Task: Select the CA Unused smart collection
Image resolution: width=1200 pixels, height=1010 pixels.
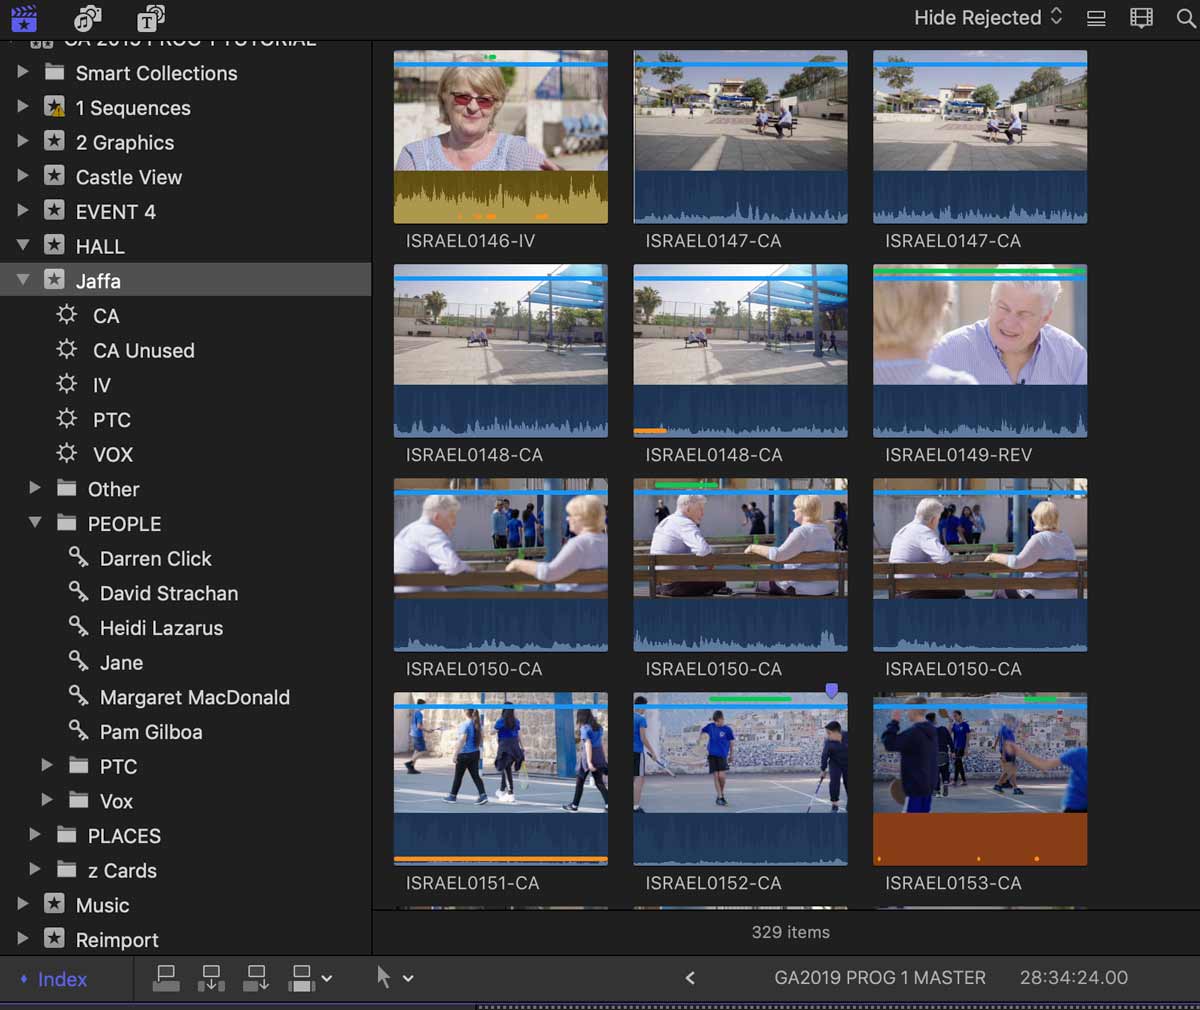Action: (x=144, y=351)
